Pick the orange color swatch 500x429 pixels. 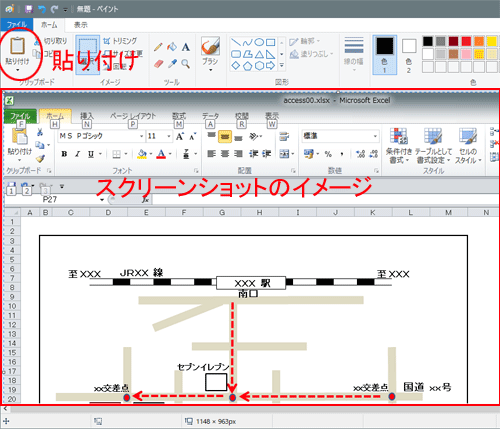[479, 41]
